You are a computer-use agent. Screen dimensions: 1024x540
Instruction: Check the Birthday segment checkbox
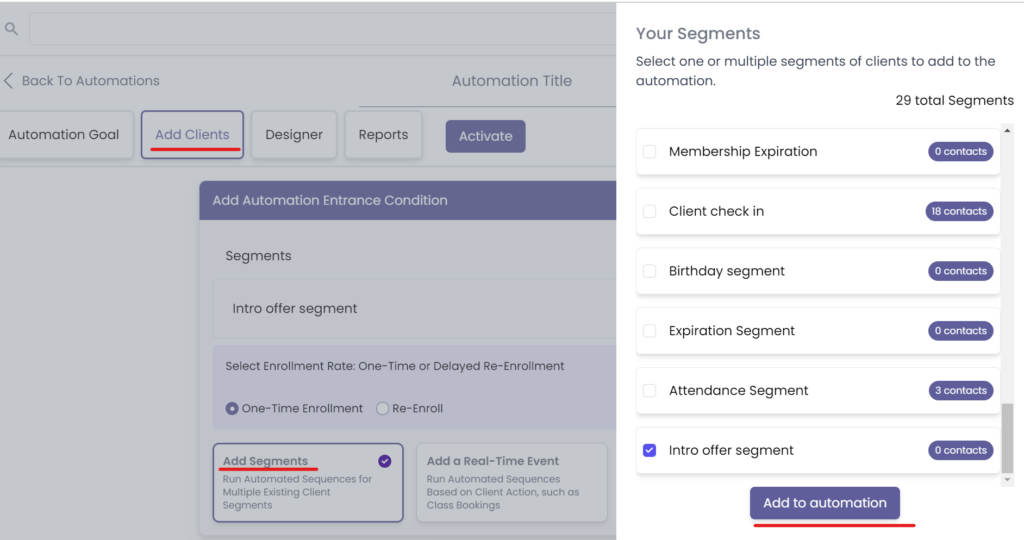(650, 272)
